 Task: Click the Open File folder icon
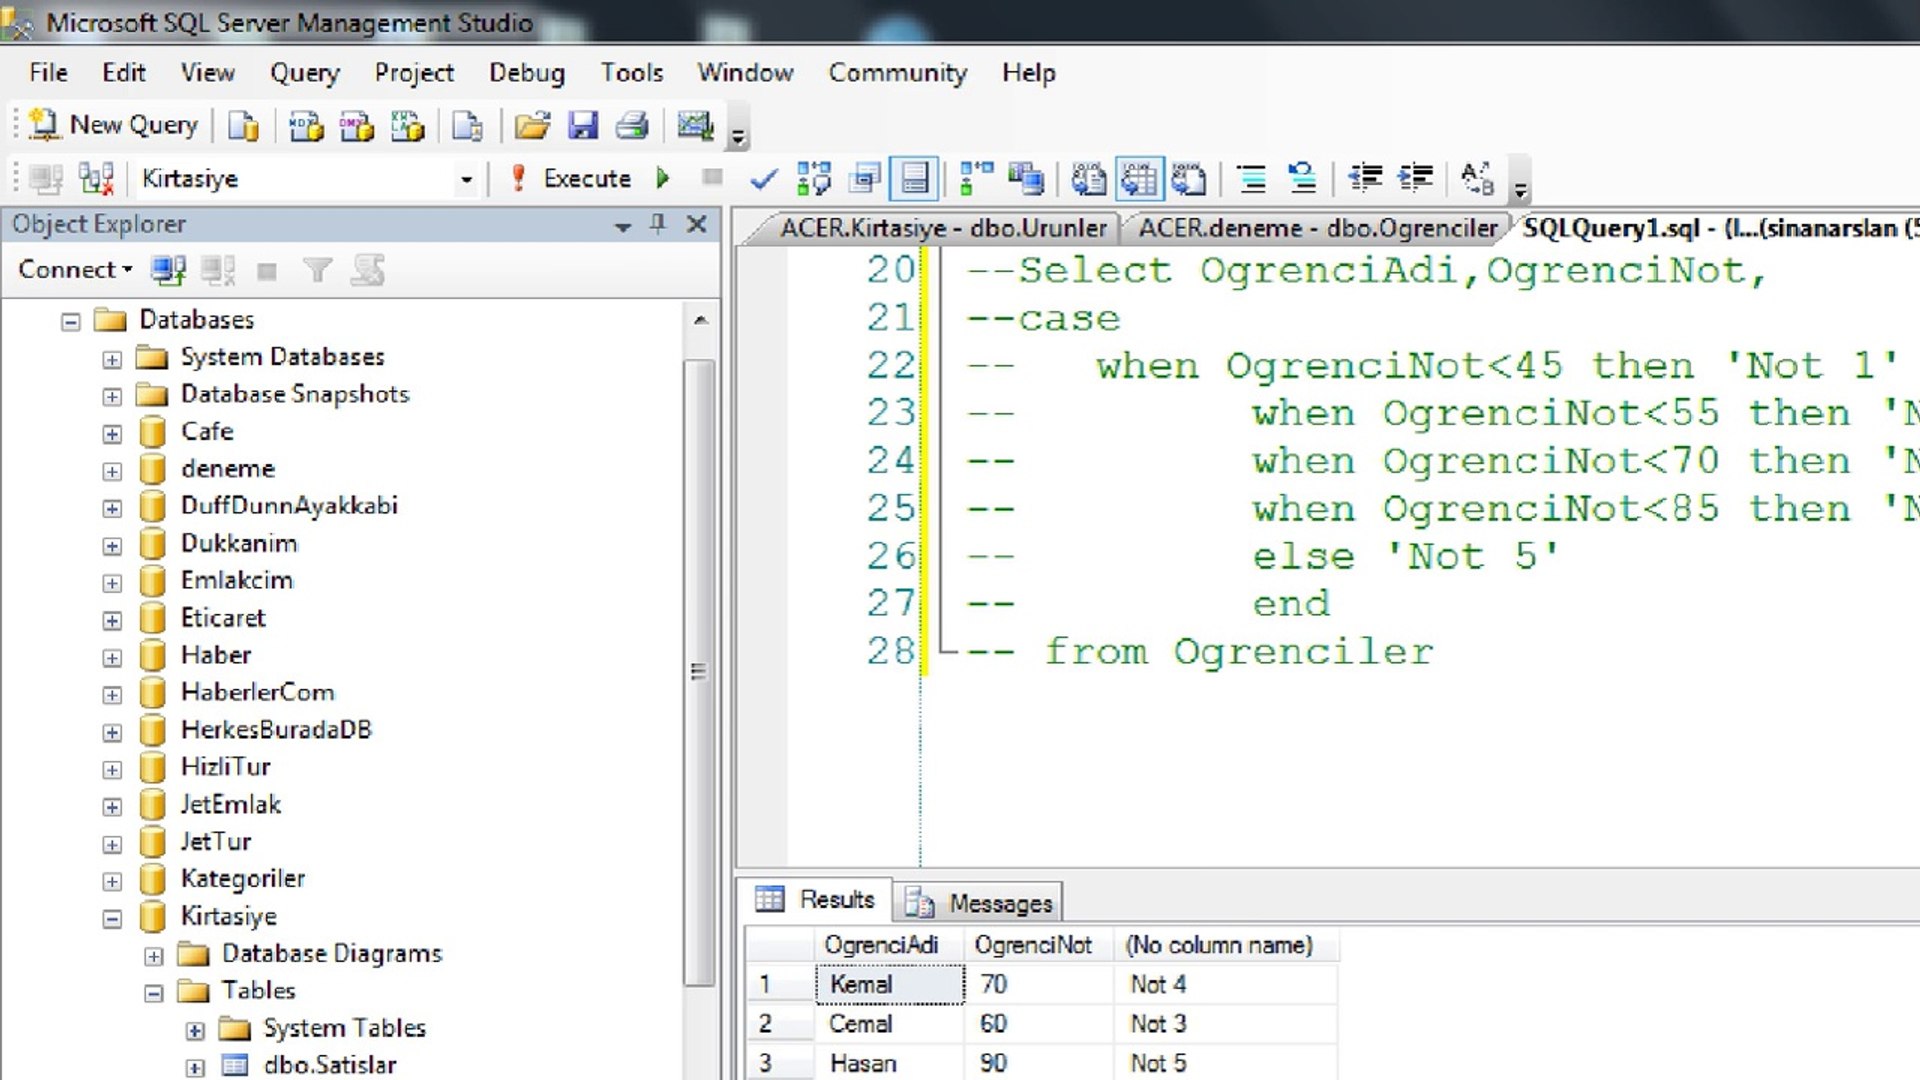[x=532, y=125]
